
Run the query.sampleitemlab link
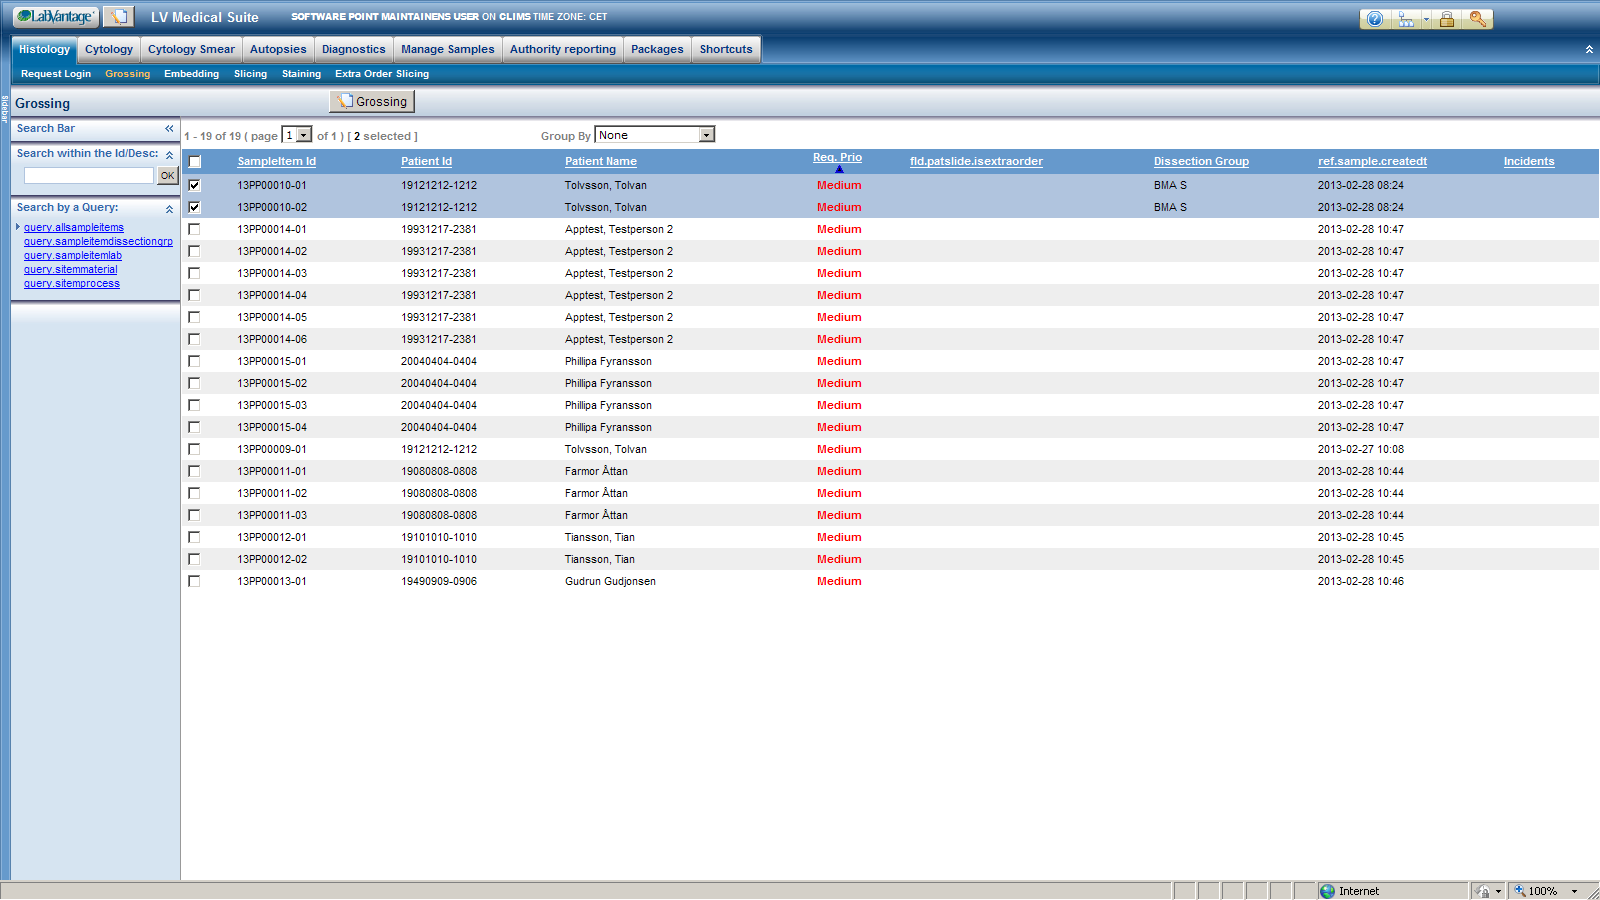pyautogui.click(x=73, y=256)
